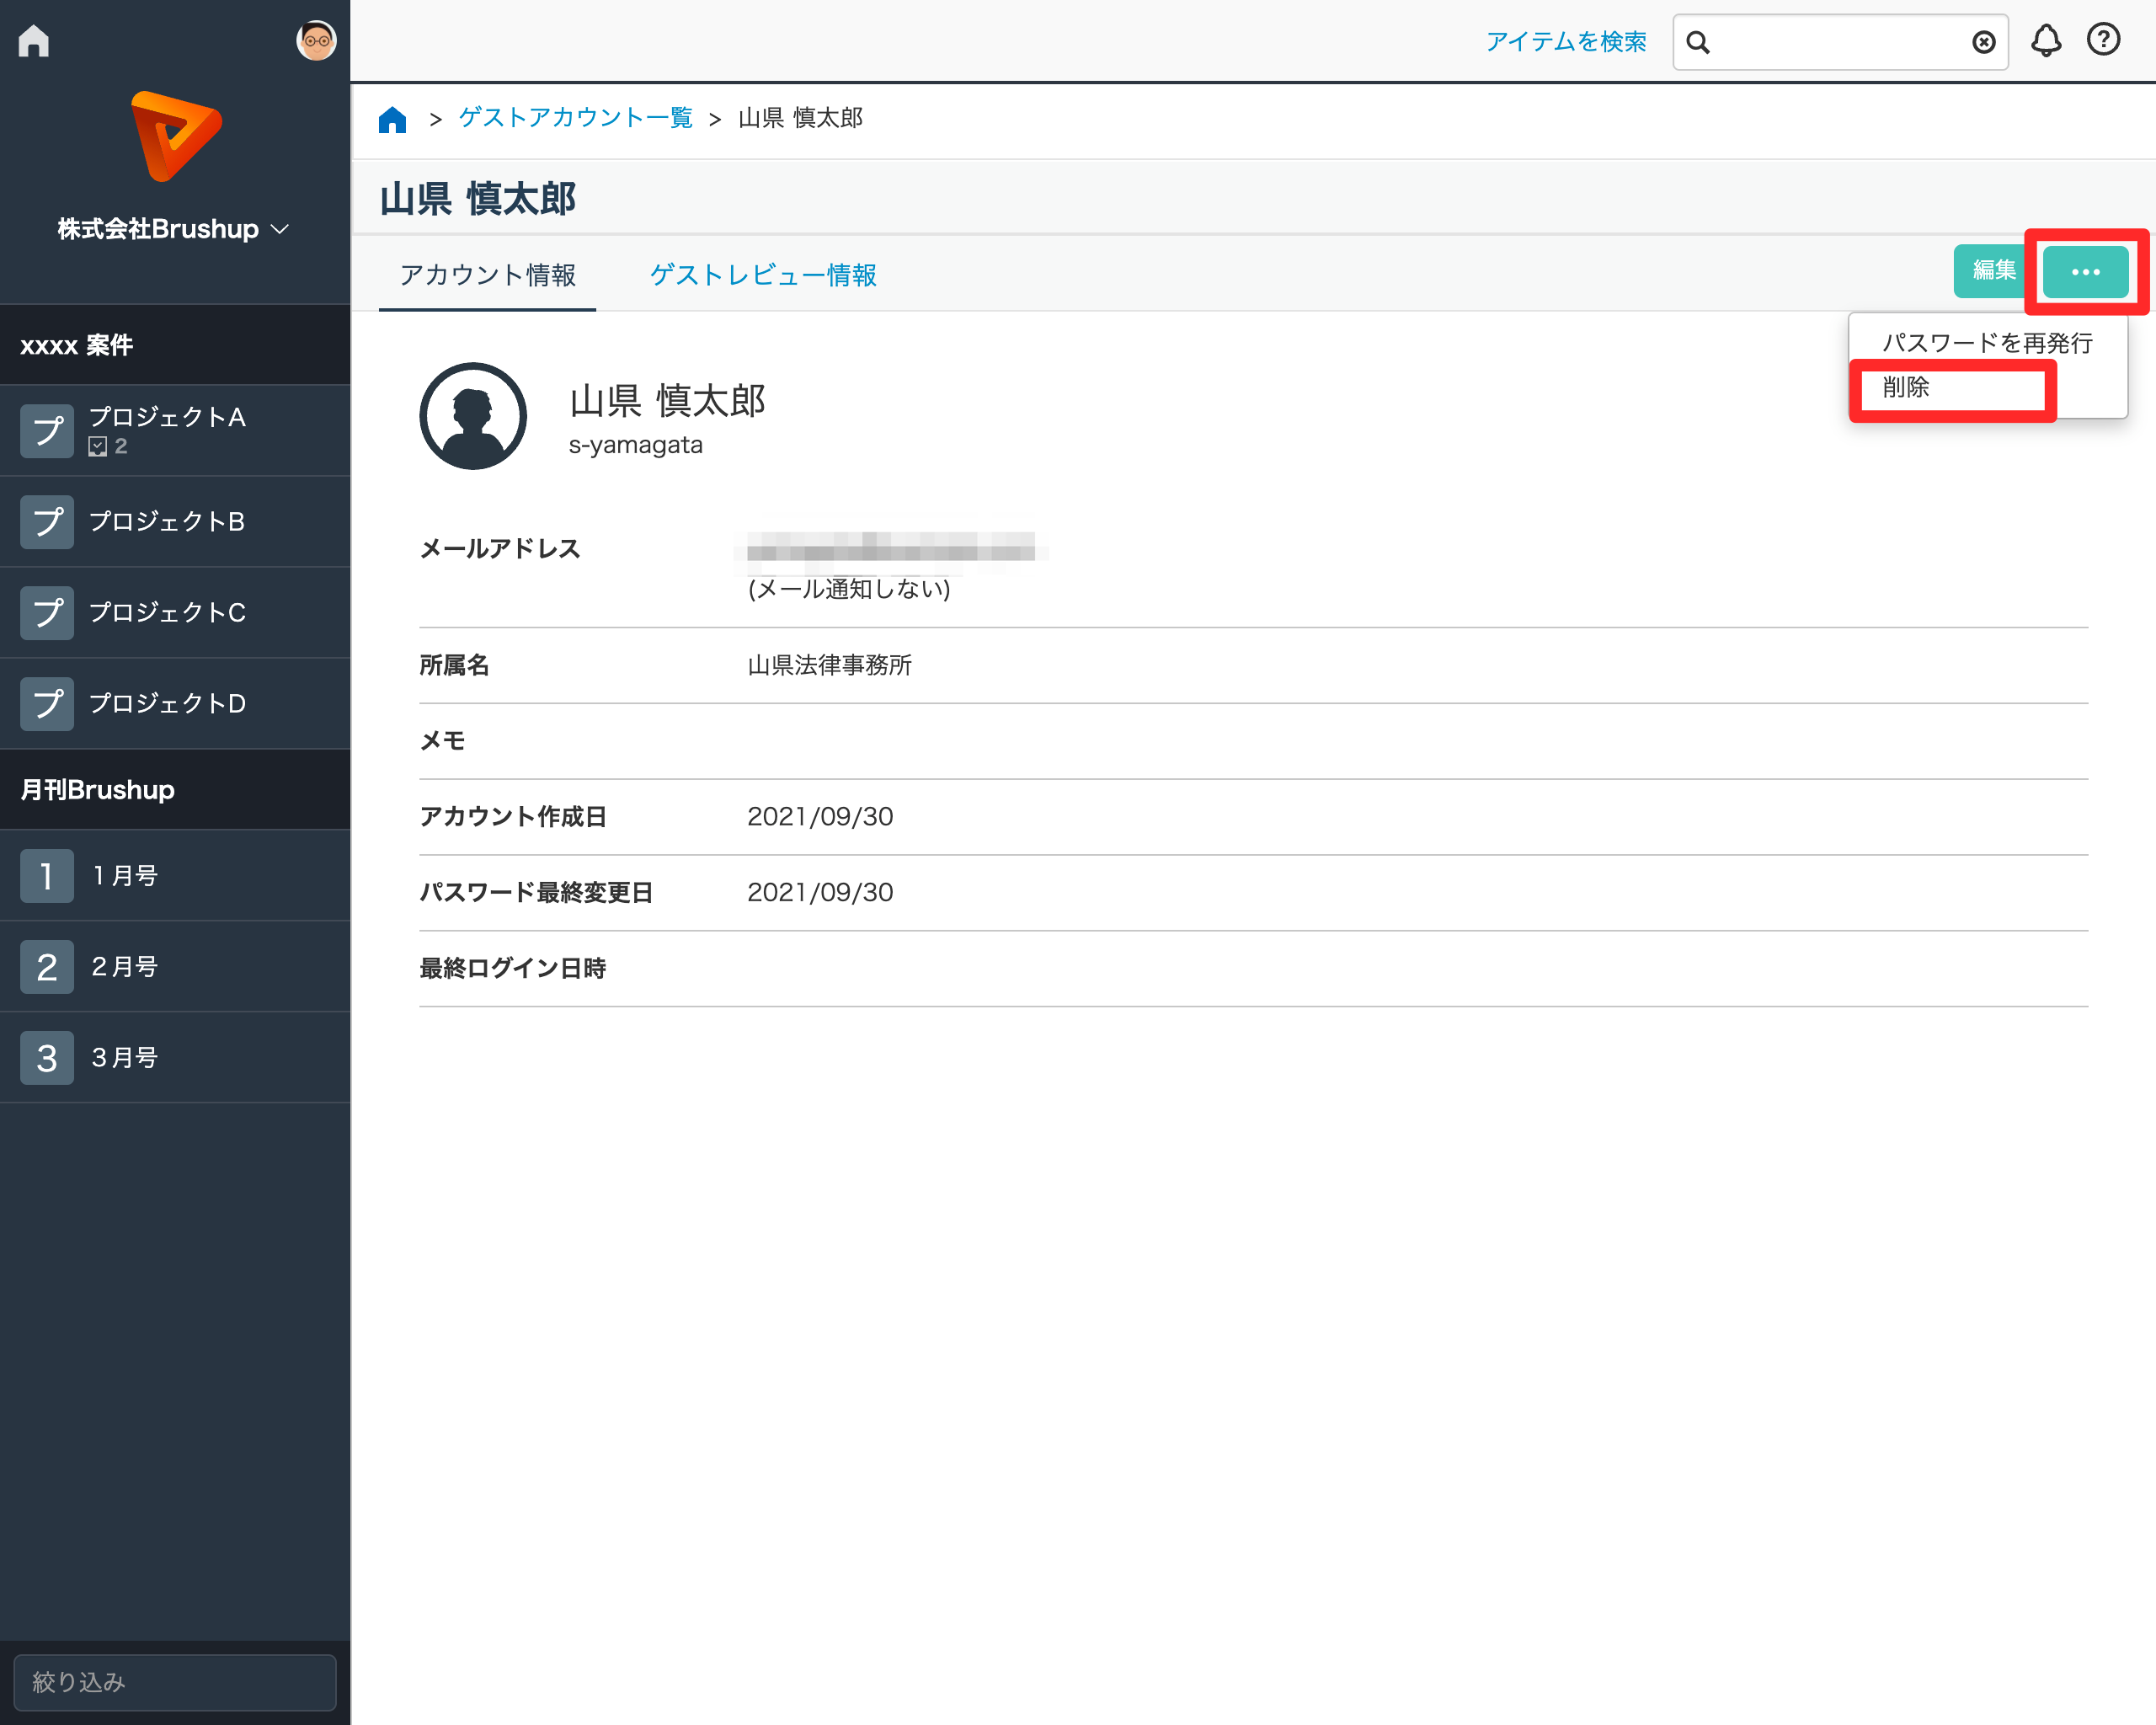
Task: Follow the ゲストアカウント一覧 breadcrumb link
Action: 575,118
